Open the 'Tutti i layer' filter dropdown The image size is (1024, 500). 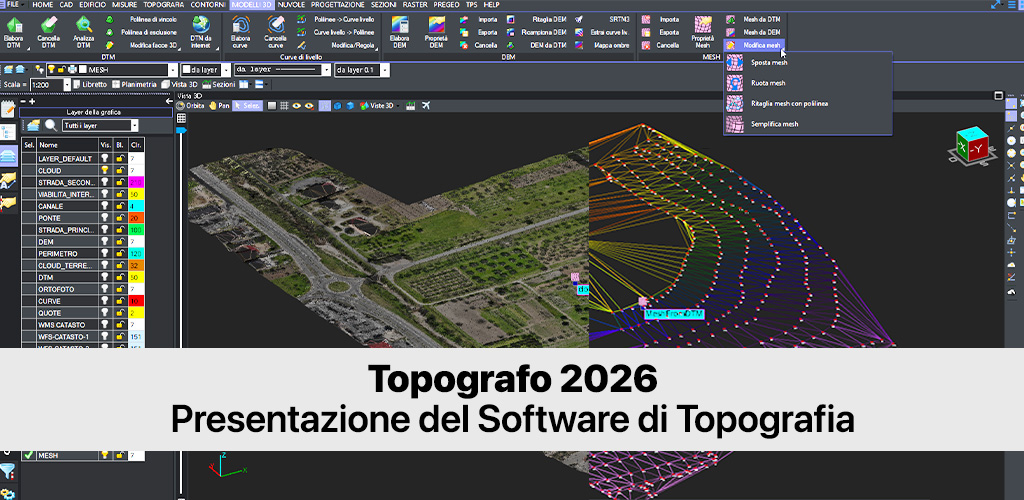[135, 125]
